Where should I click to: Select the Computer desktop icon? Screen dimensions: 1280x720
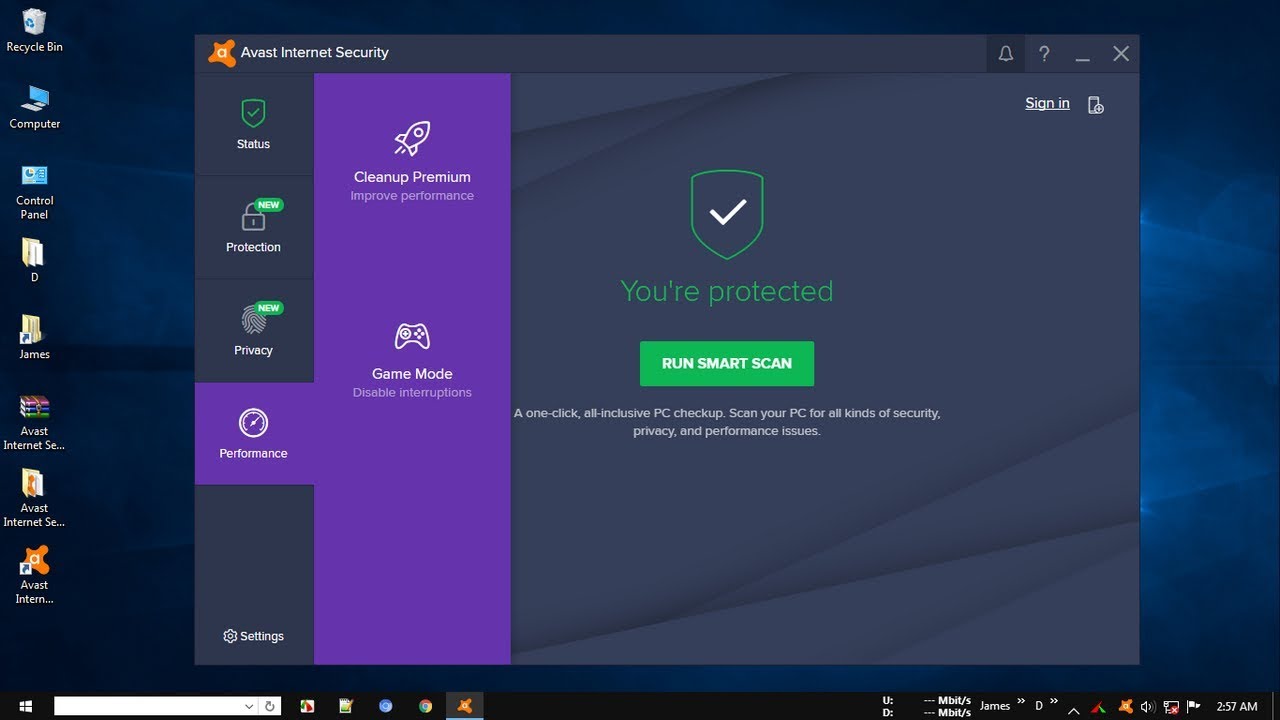(x=34, y=107)
